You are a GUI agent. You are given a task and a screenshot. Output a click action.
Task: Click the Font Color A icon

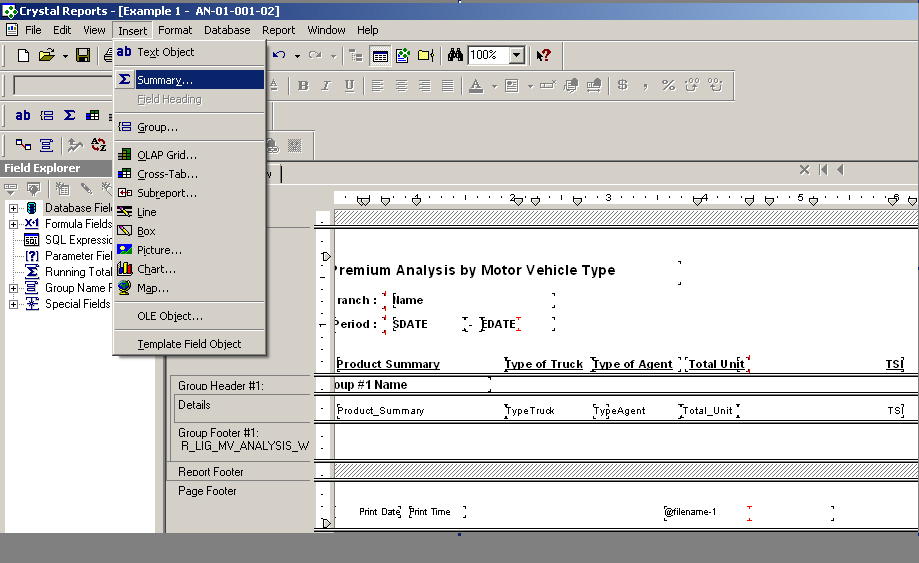(x=476, y=86)
